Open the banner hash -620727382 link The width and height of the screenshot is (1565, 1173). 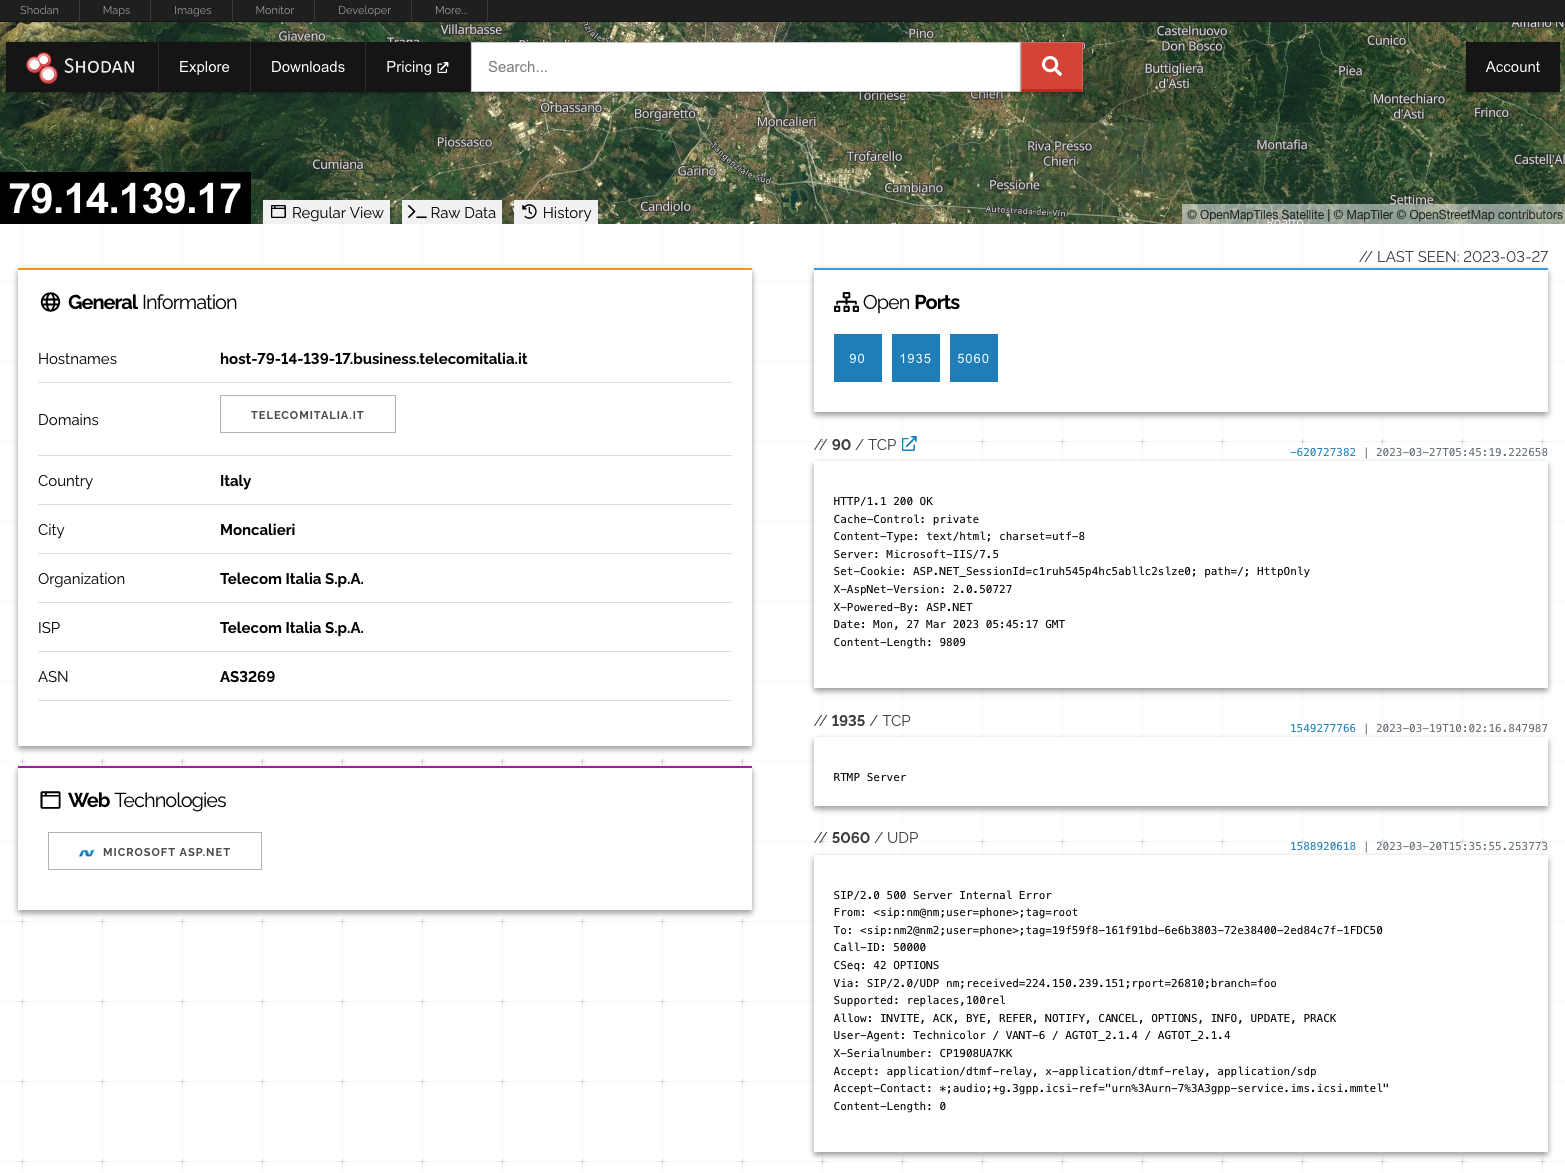click(x=1322, y=452)
